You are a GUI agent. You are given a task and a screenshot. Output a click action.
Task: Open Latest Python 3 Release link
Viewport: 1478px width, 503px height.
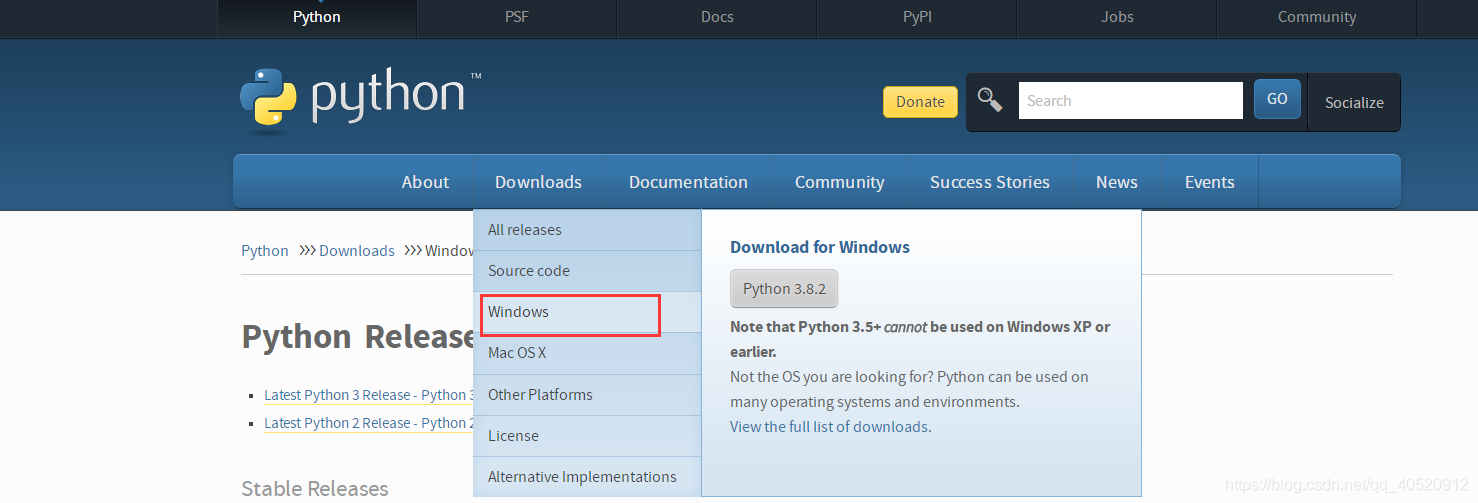[x=368, y=395]
